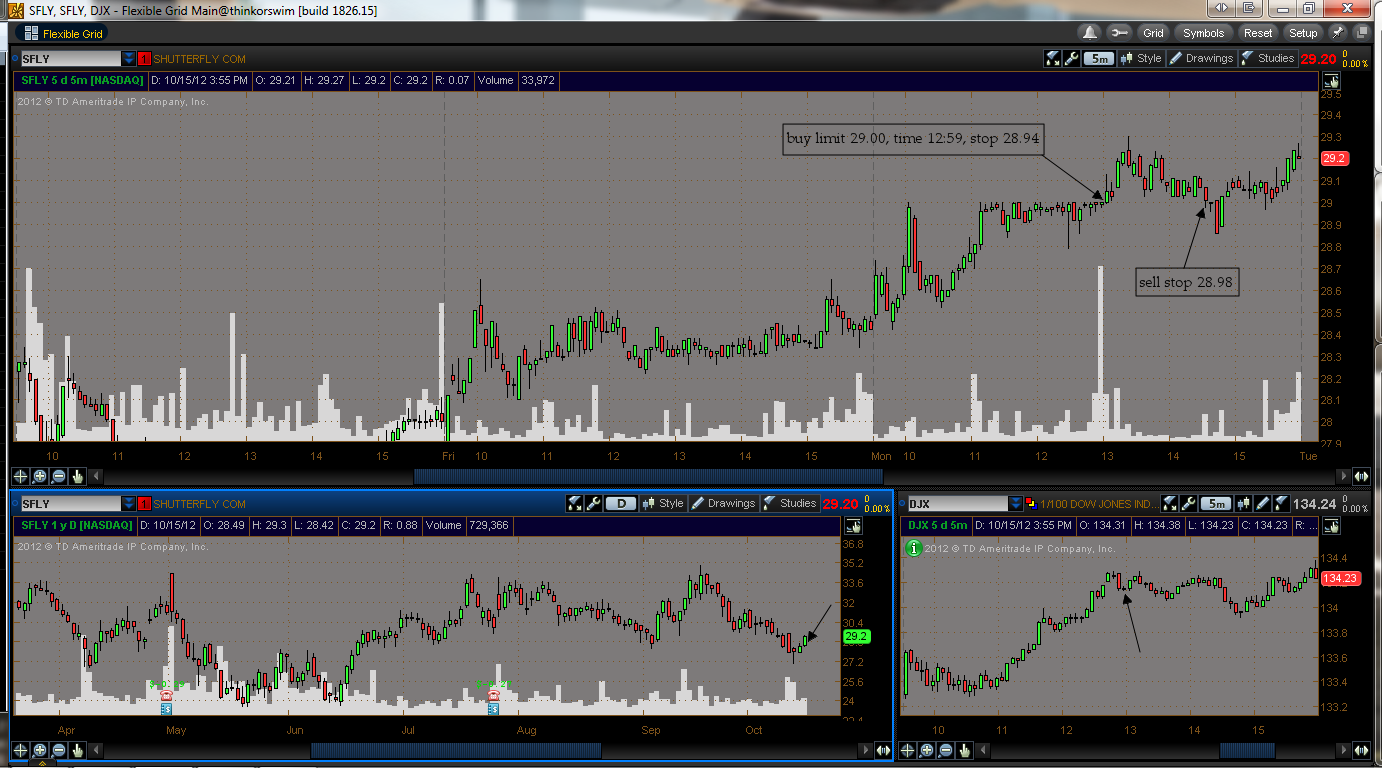Click expand arrows icon at top chart scrollbar end

pos(1361,477)
